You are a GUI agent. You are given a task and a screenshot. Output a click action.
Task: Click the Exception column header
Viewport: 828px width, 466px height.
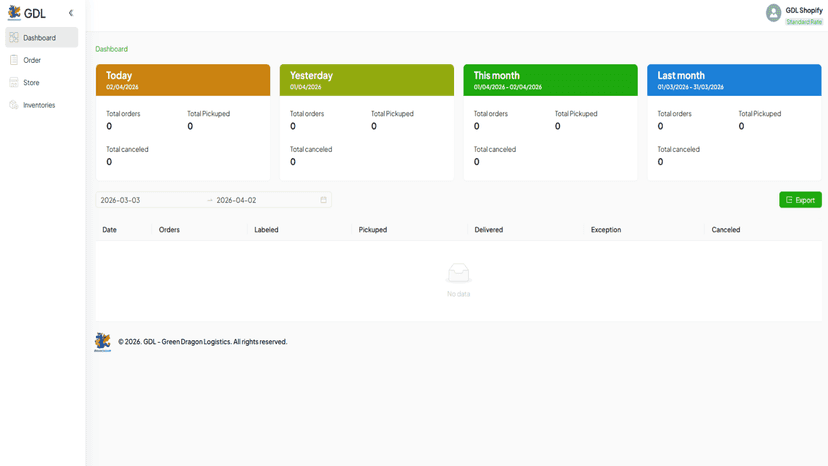606,230
